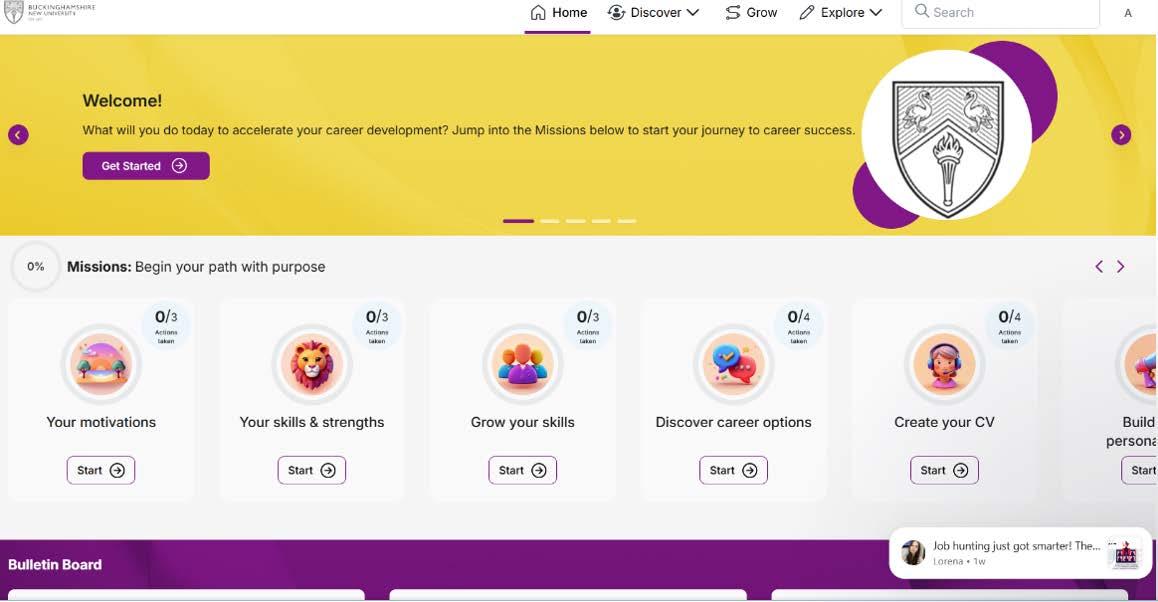Select the Grow your skills people icon
The image size is (1158, 602).
523,365
